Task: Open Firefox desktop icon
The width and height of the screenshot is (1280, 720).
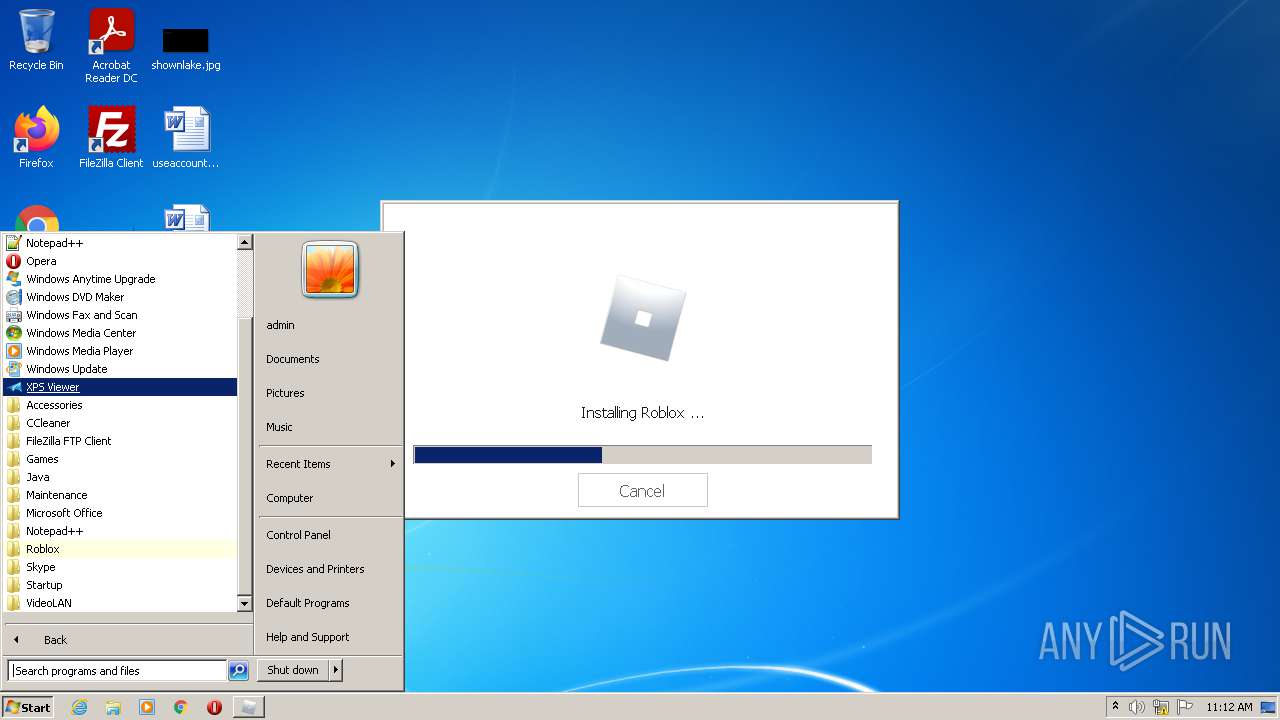Action: (x=36, y=137)
